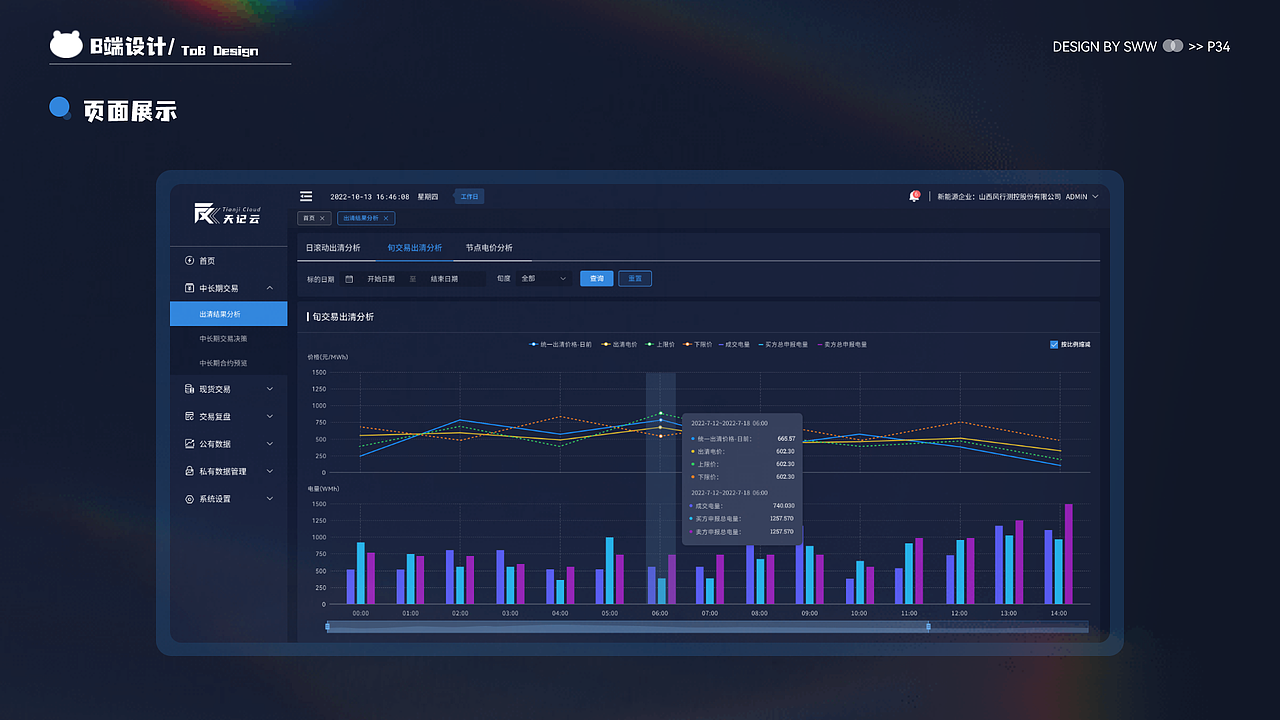
Task: Click the right handle of the chart zoom slider
Action: pos(928,627)
